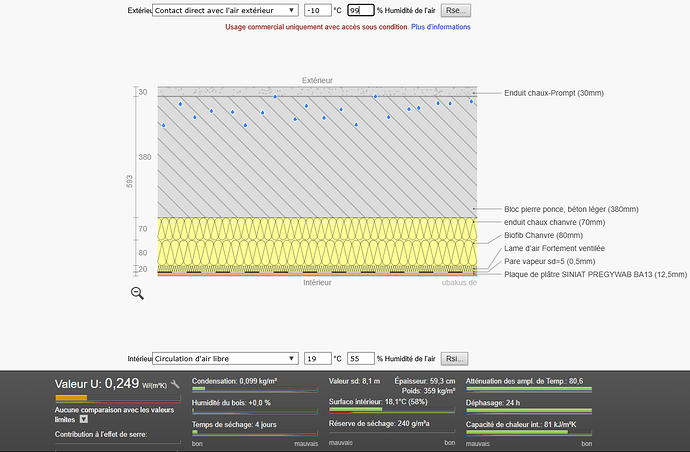Select the Enduit chaux-Prompt (30mm) label

[554, 93]
